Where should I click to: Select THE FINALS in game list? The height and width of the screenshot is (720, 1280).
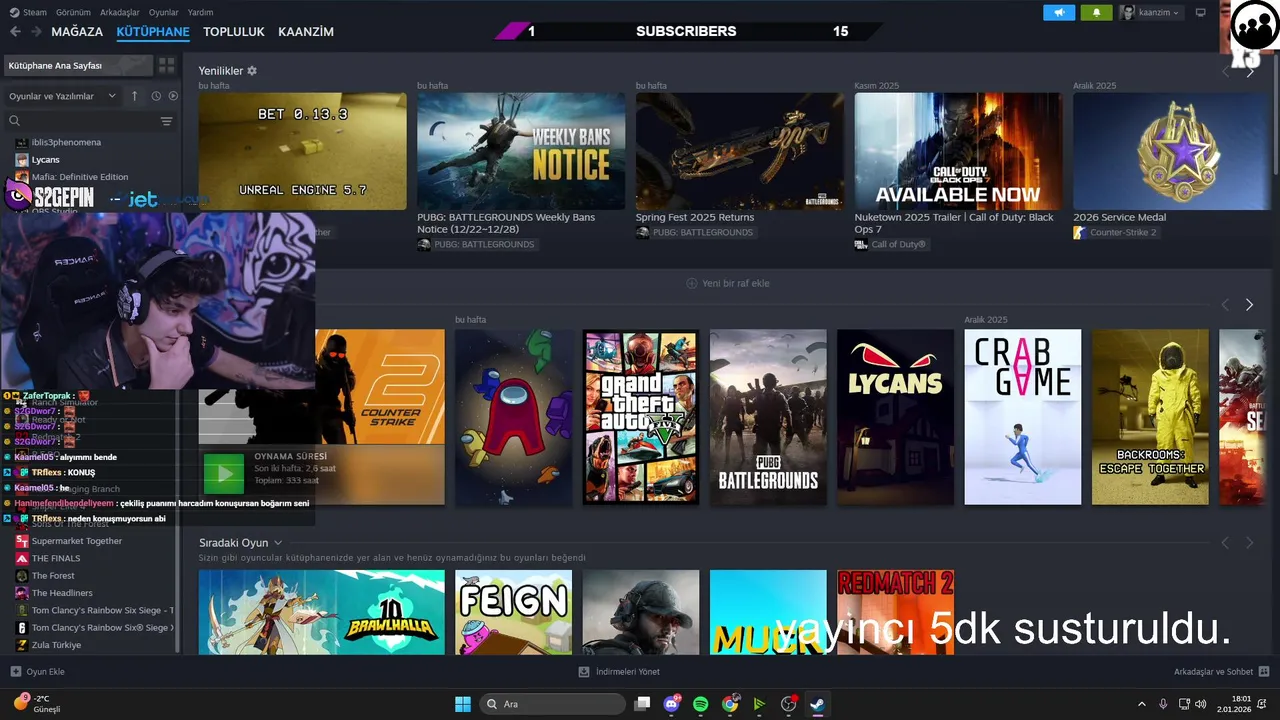pyautogui.click(x=56, y=558)
